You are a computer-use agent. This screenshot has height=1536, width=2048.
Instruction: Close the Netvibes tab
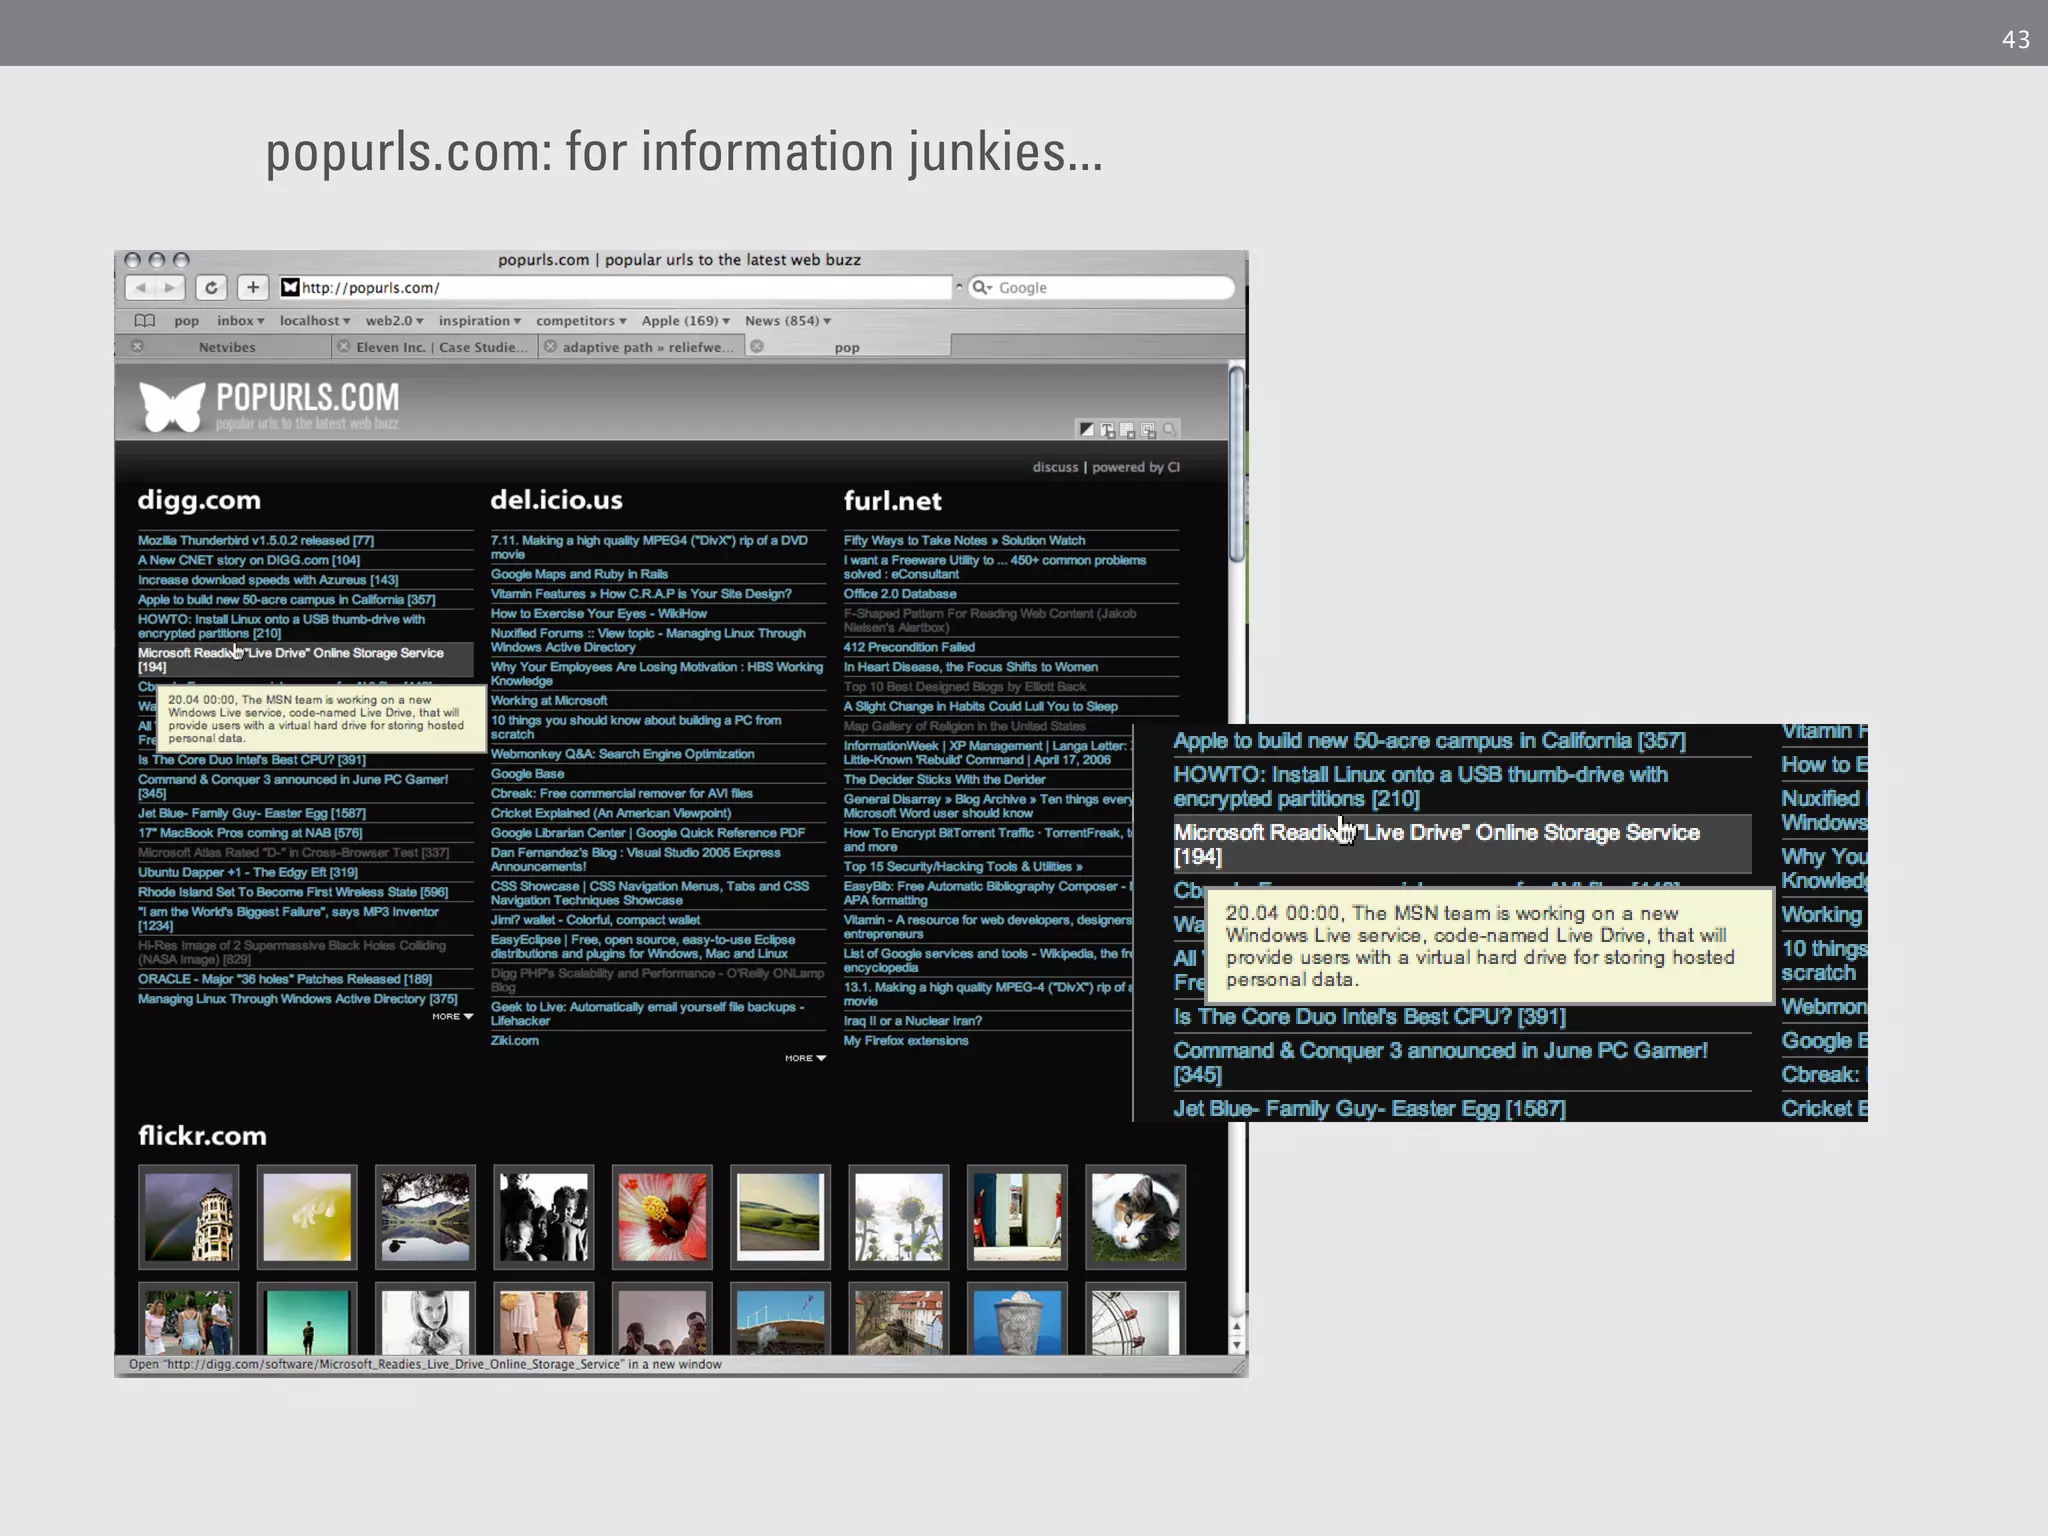tap(138, 347)
